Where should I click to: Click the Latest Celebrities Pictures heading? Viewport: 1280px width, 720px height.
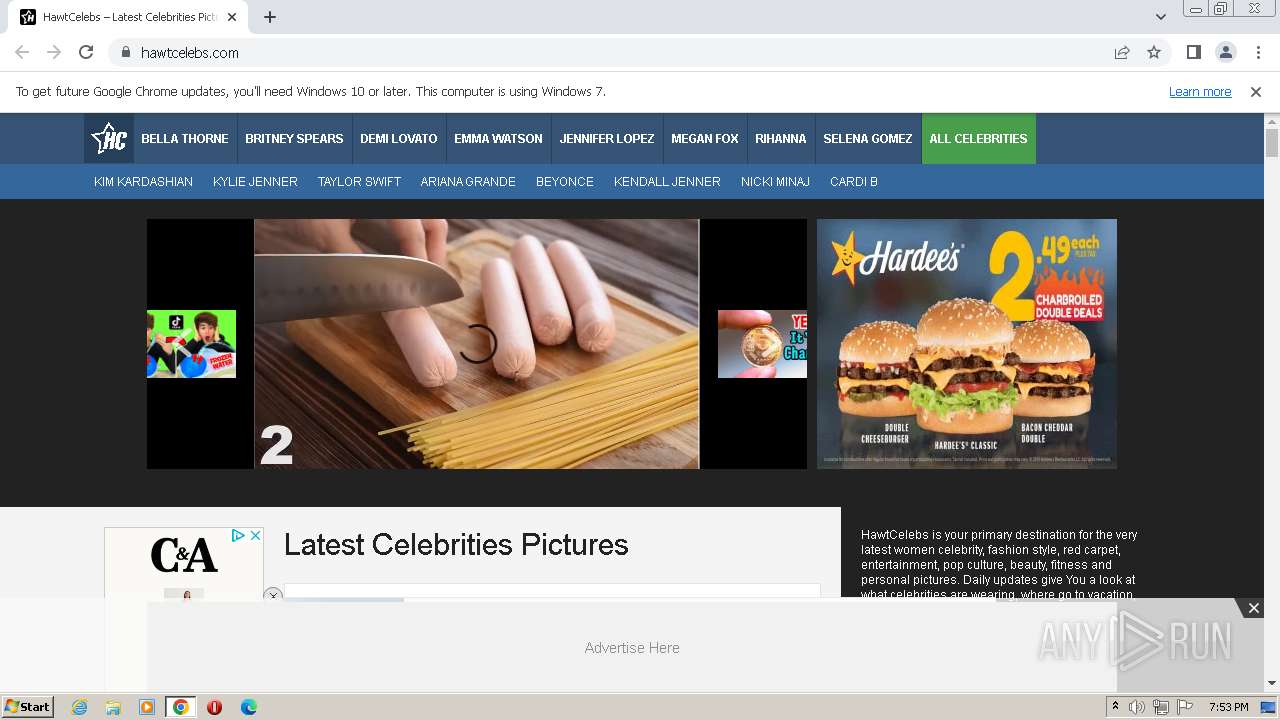pos(456,545)
